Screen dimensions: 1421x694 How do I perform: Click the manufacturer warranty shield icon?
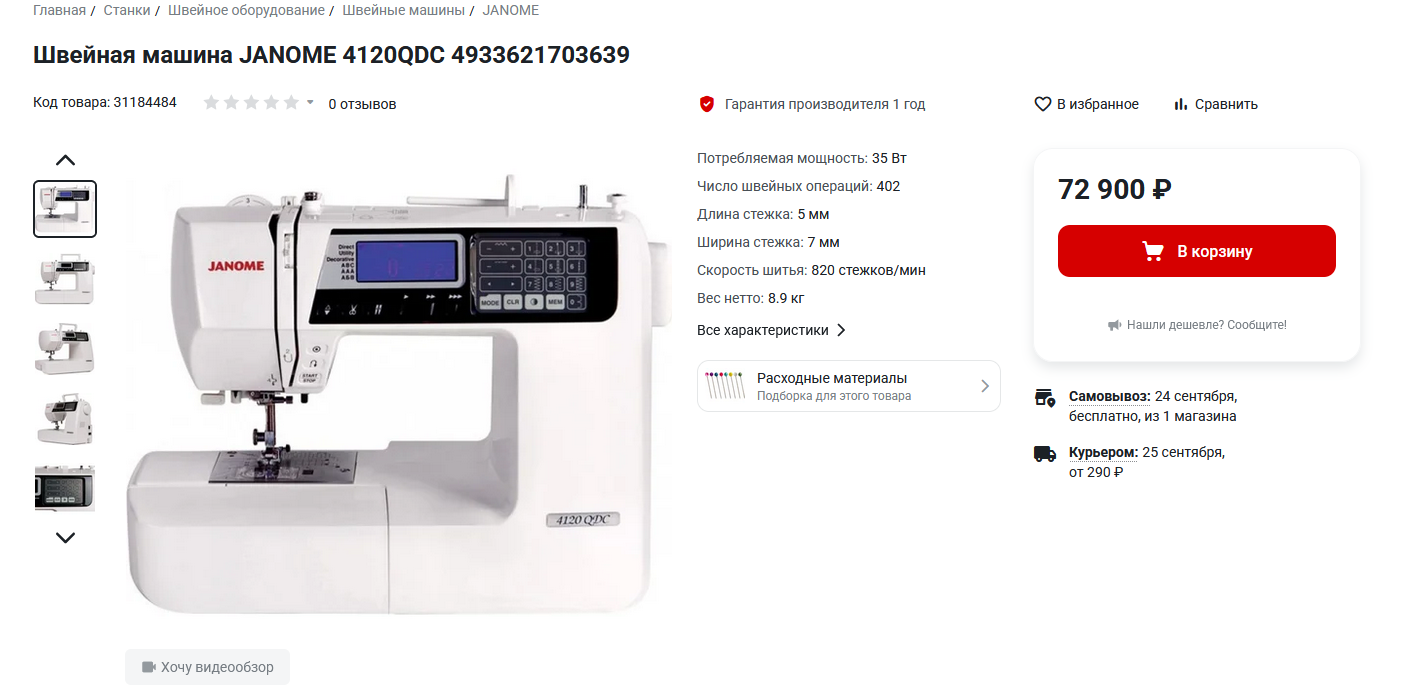point(706,104)
